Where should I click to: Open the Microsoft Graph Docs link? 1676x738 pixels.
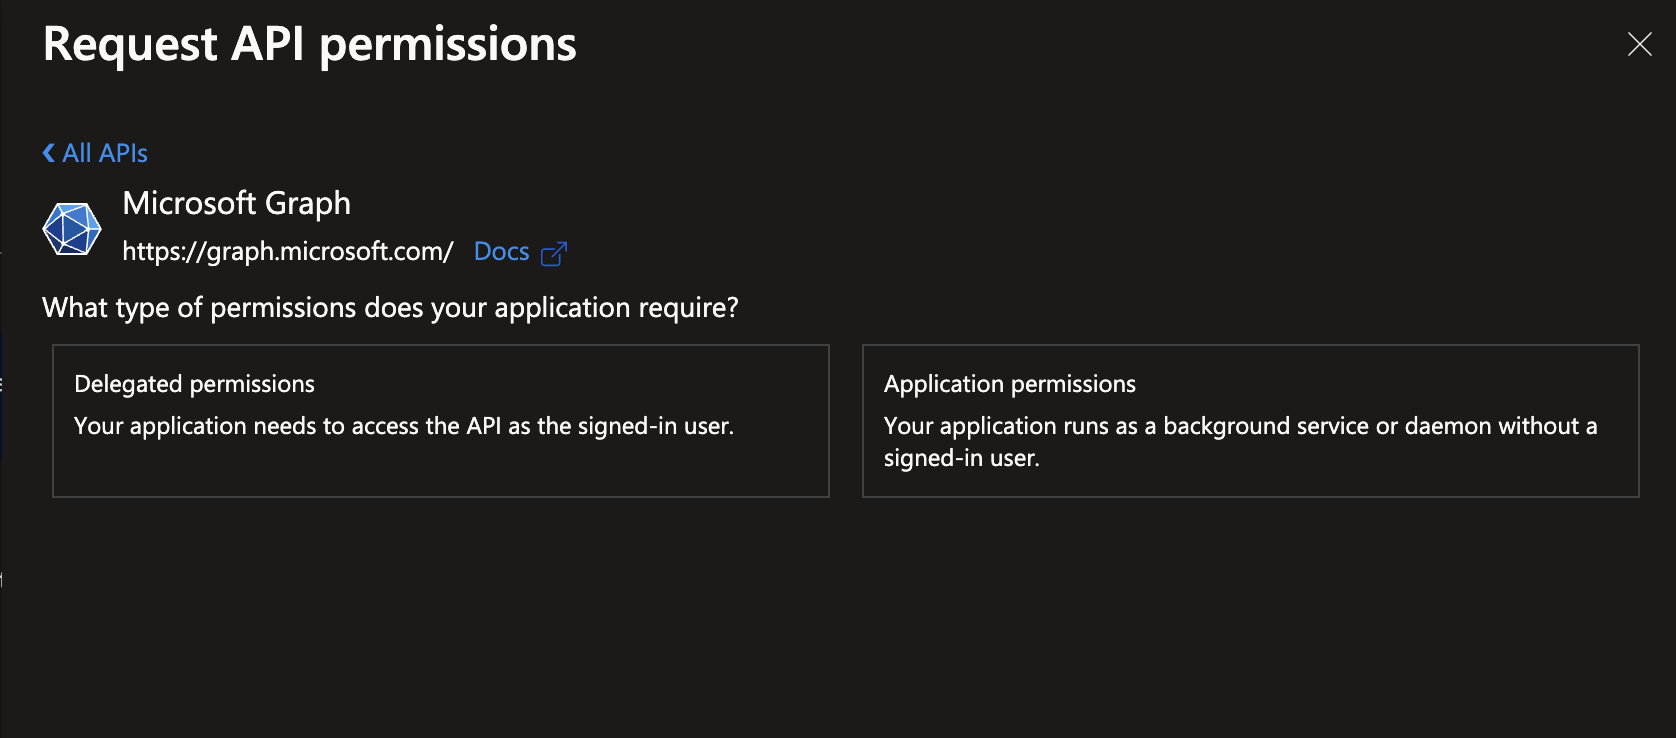pos(501,251)
